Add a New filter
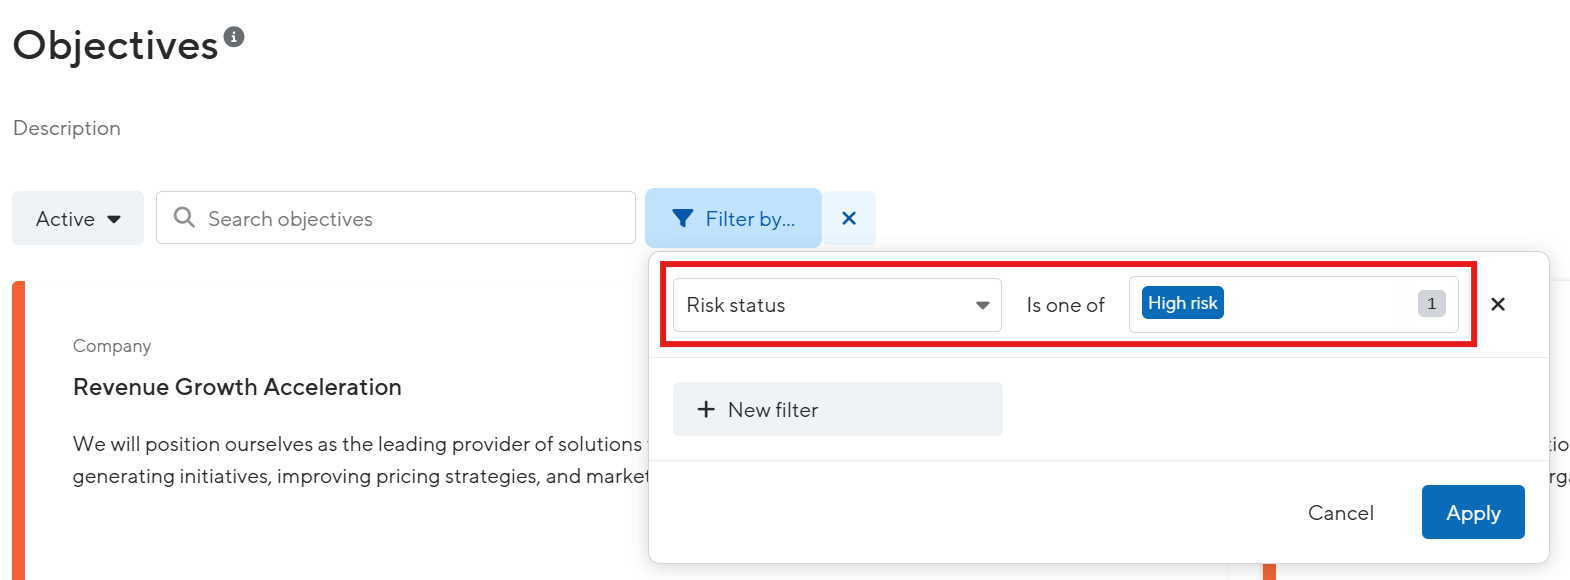 [838, 409]
